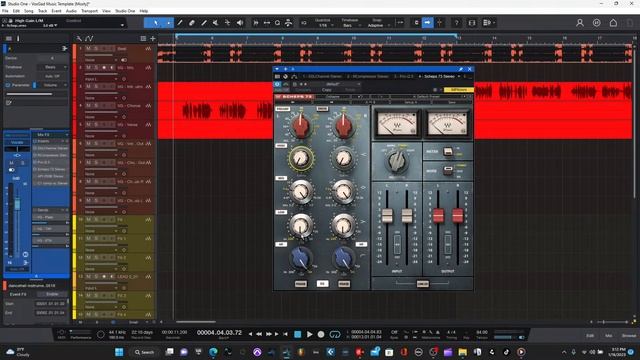Click the red left output fader
Screen dimensions: 640x360
(x=438, y=216)
